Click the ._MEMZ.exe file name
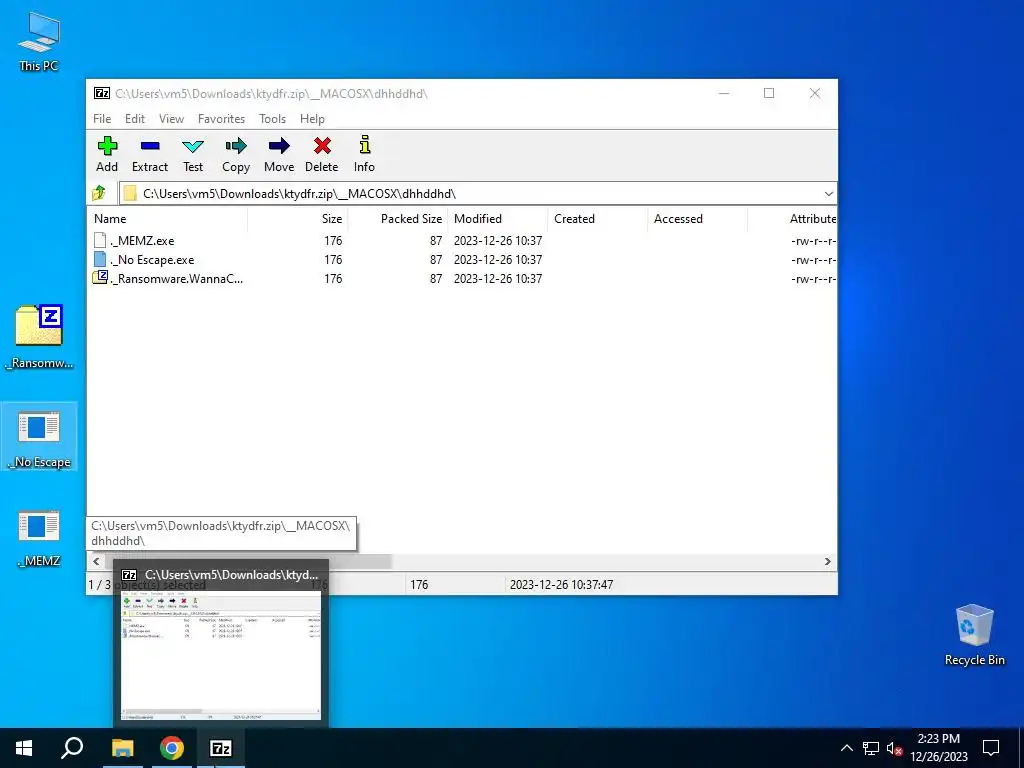Image resolution: width=1024 pixels, height=768 pixels. (142, 240)
